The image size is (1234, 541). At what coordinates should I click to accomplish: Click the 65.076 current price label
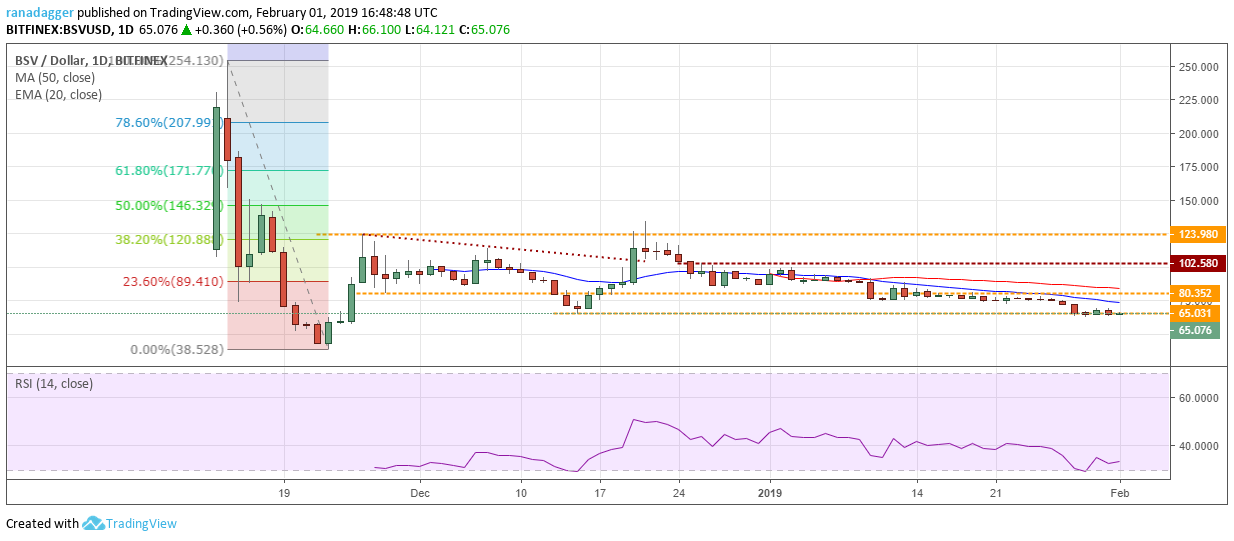(1195, 330)
